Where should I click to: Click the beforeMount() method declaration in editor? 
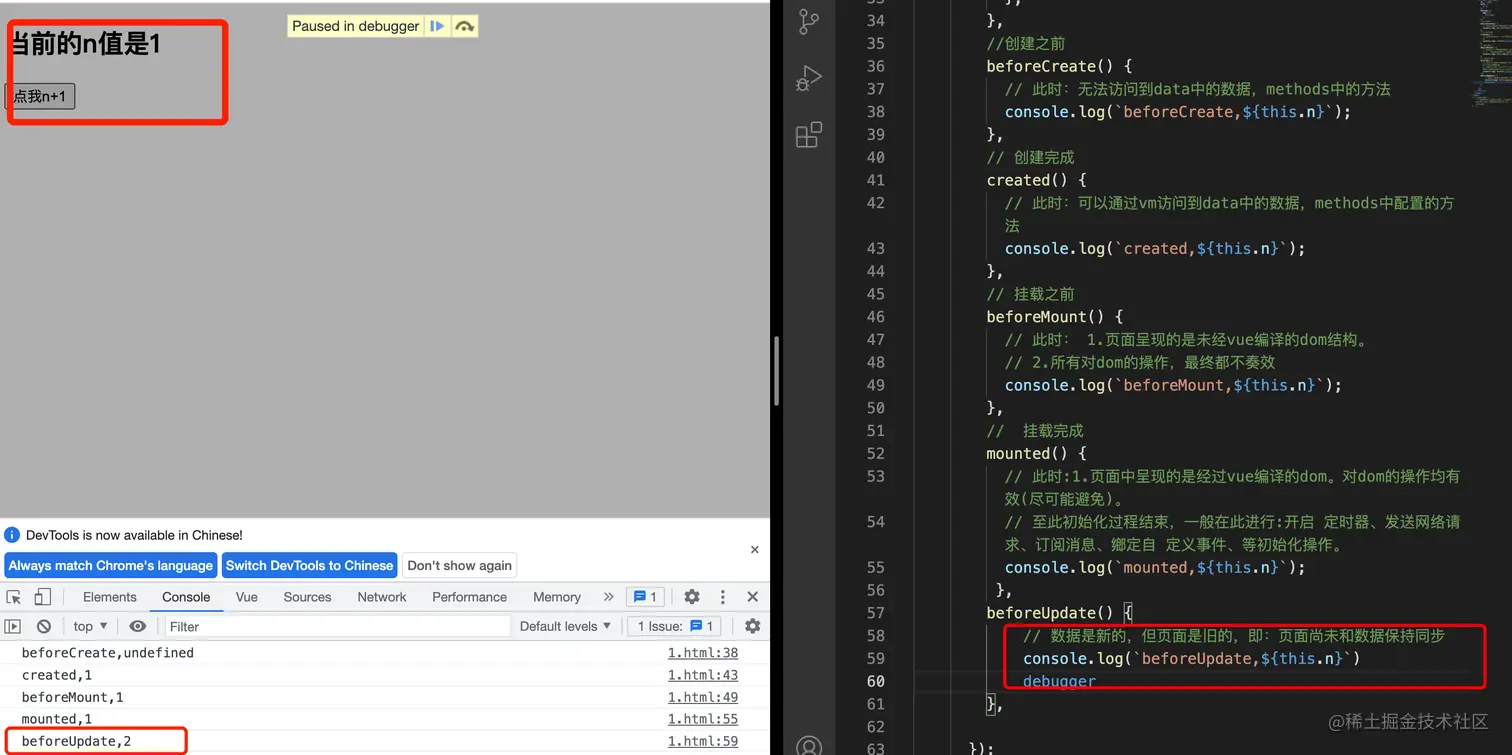(x=1055, y=317)
